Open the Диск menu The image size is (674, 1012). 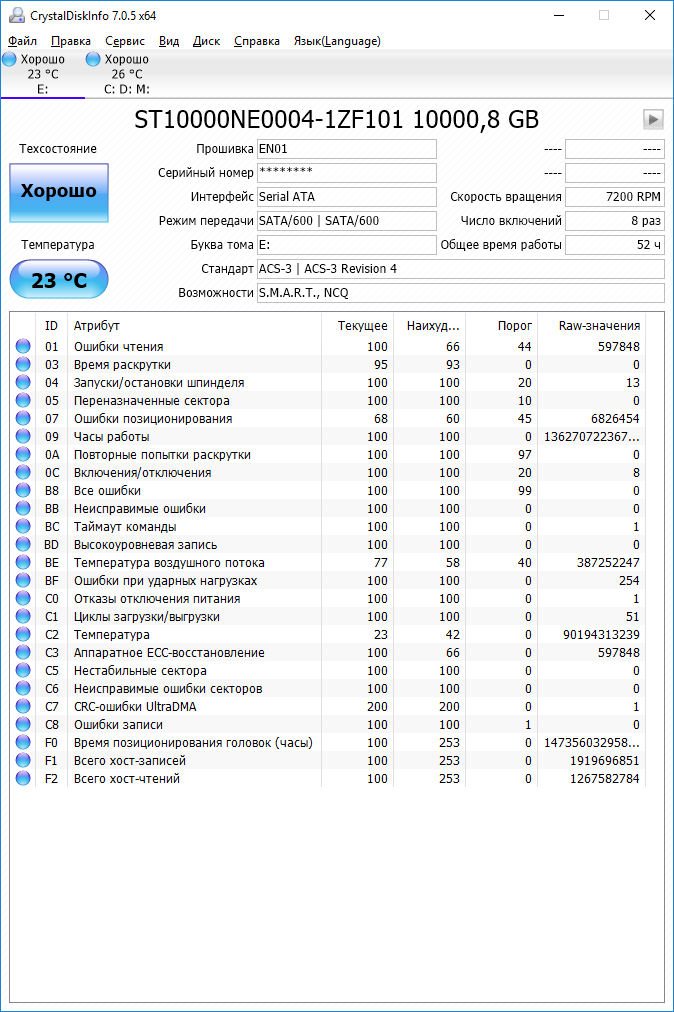click(x=206, y=41)
